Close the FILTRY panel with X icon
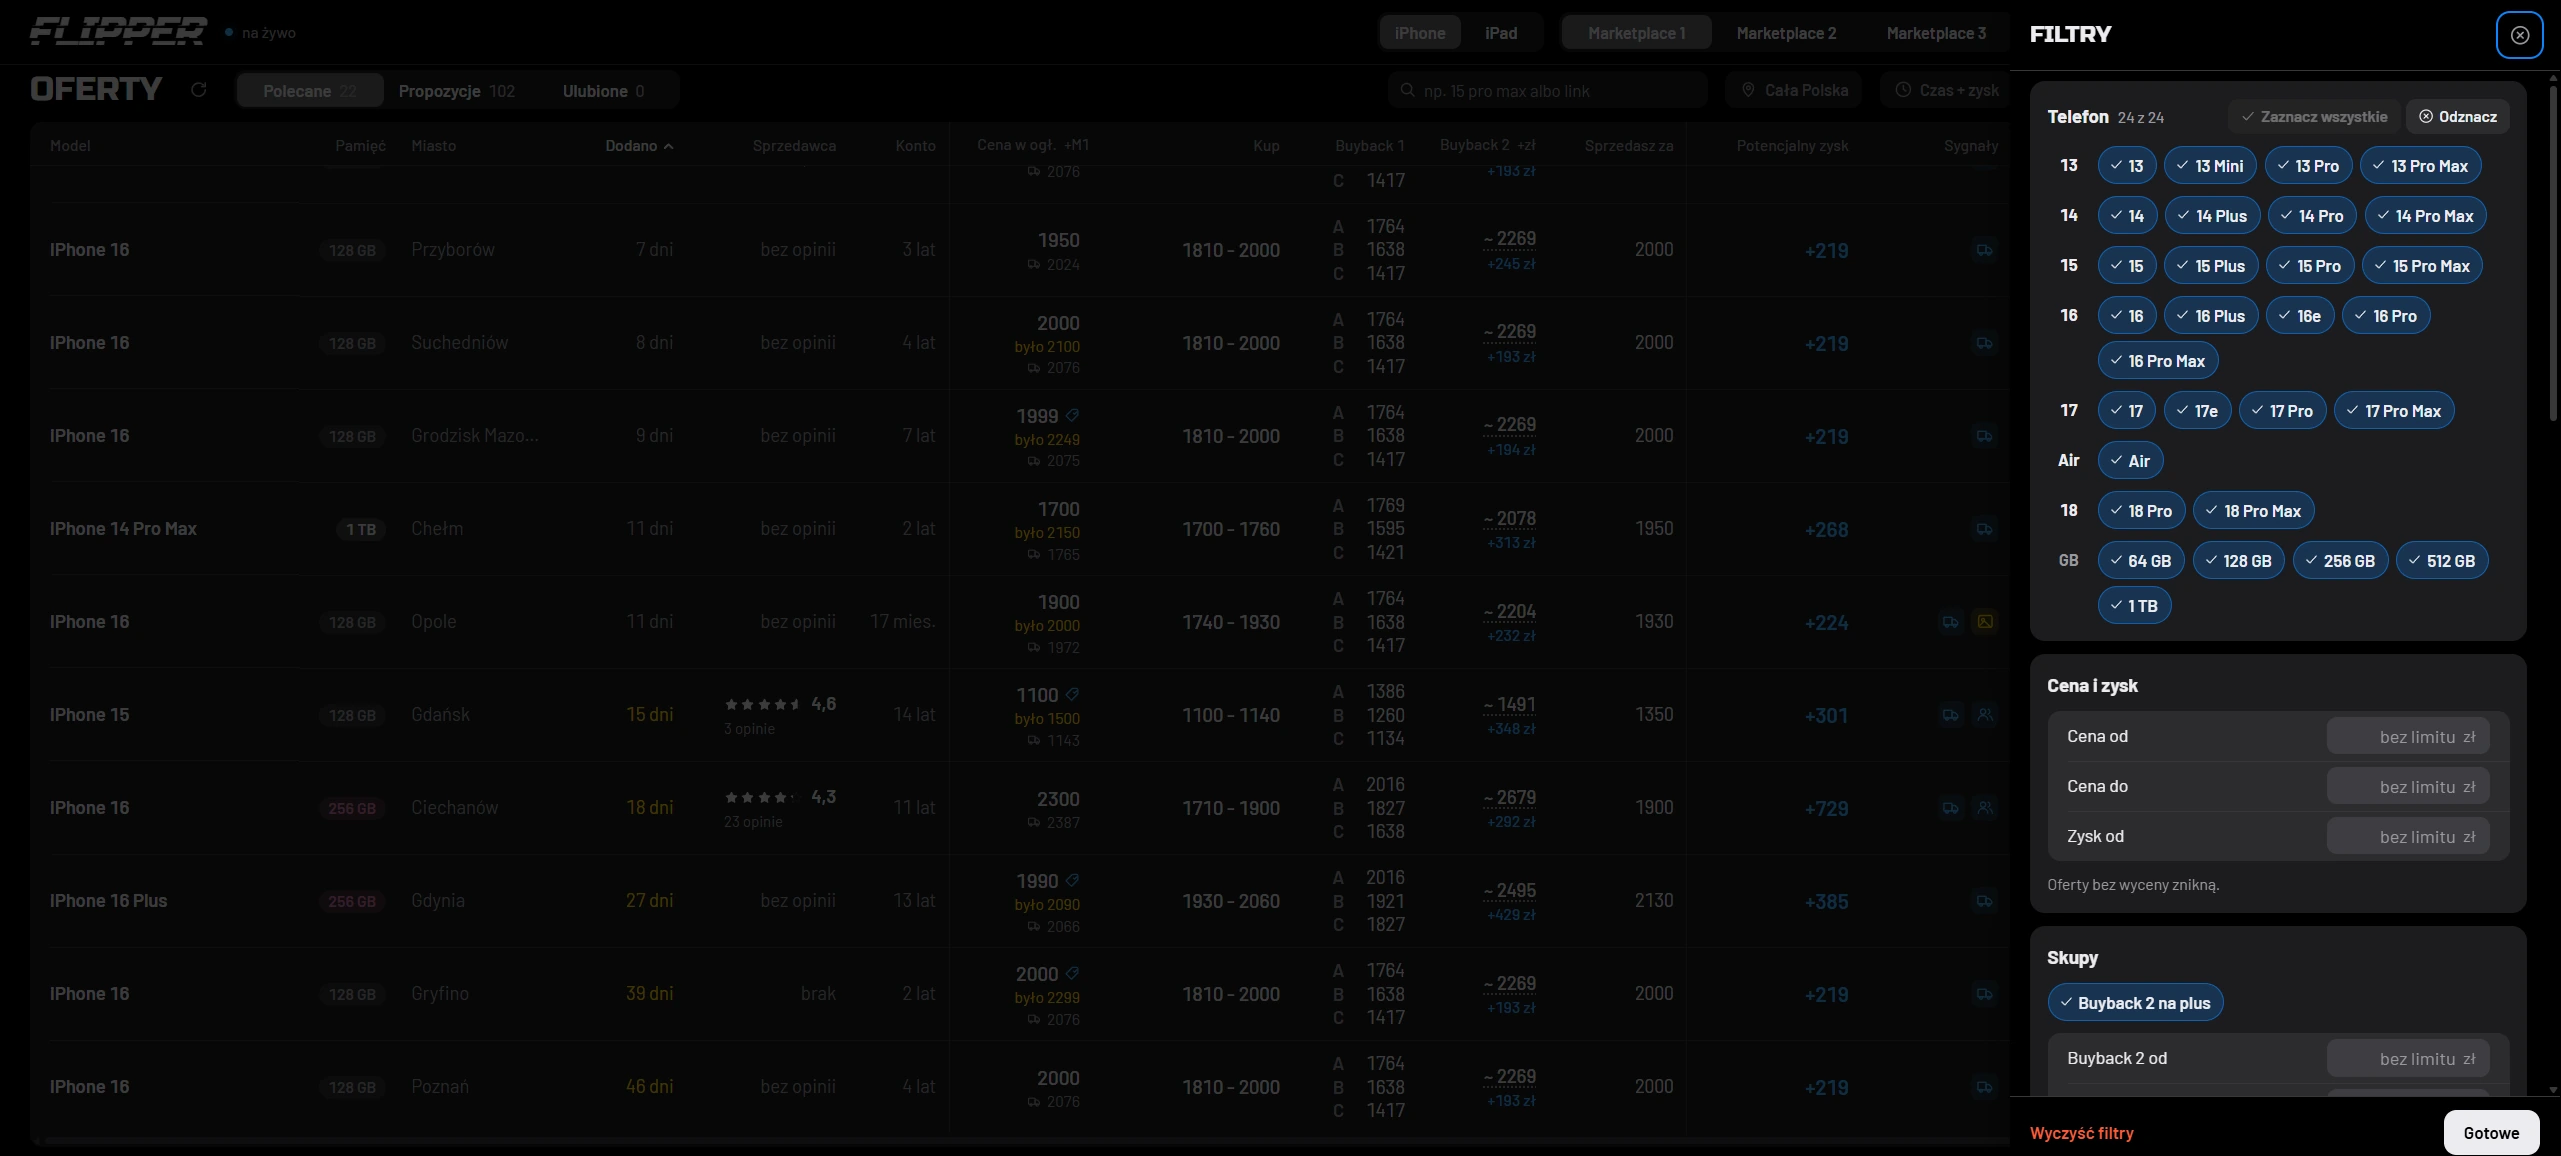Viewport: 2561px width, 1156px height. coord(2519,35)
